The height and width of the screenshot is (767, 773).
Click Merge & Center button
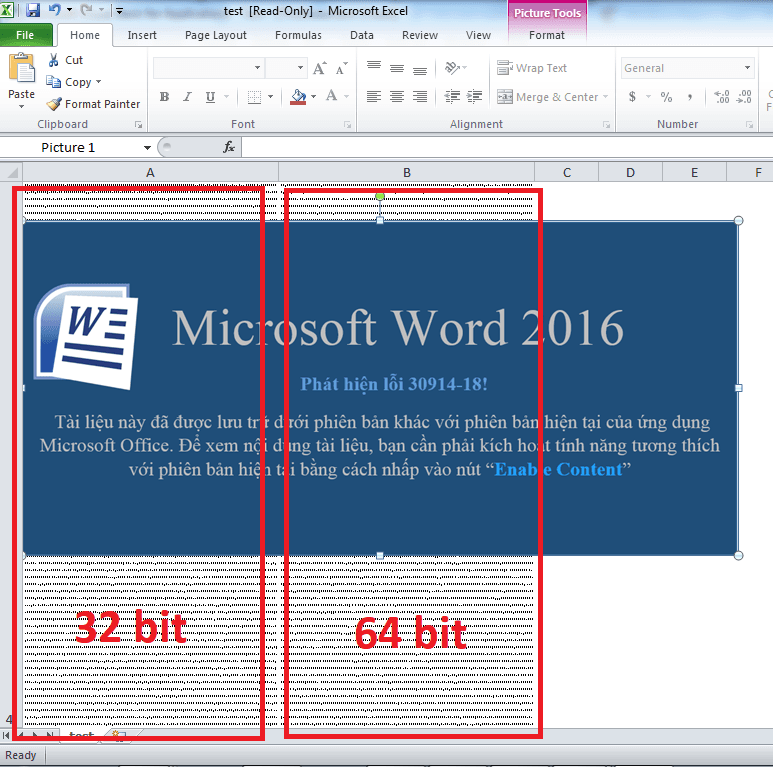click(x=547, y=97)
